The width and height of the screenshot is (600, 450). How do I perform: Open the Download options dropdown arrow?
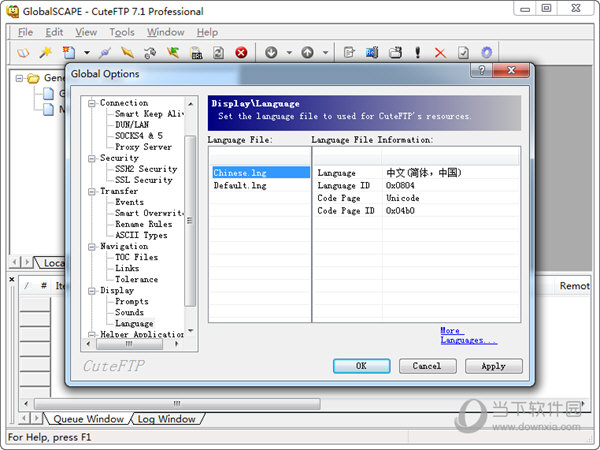[289, 52]
